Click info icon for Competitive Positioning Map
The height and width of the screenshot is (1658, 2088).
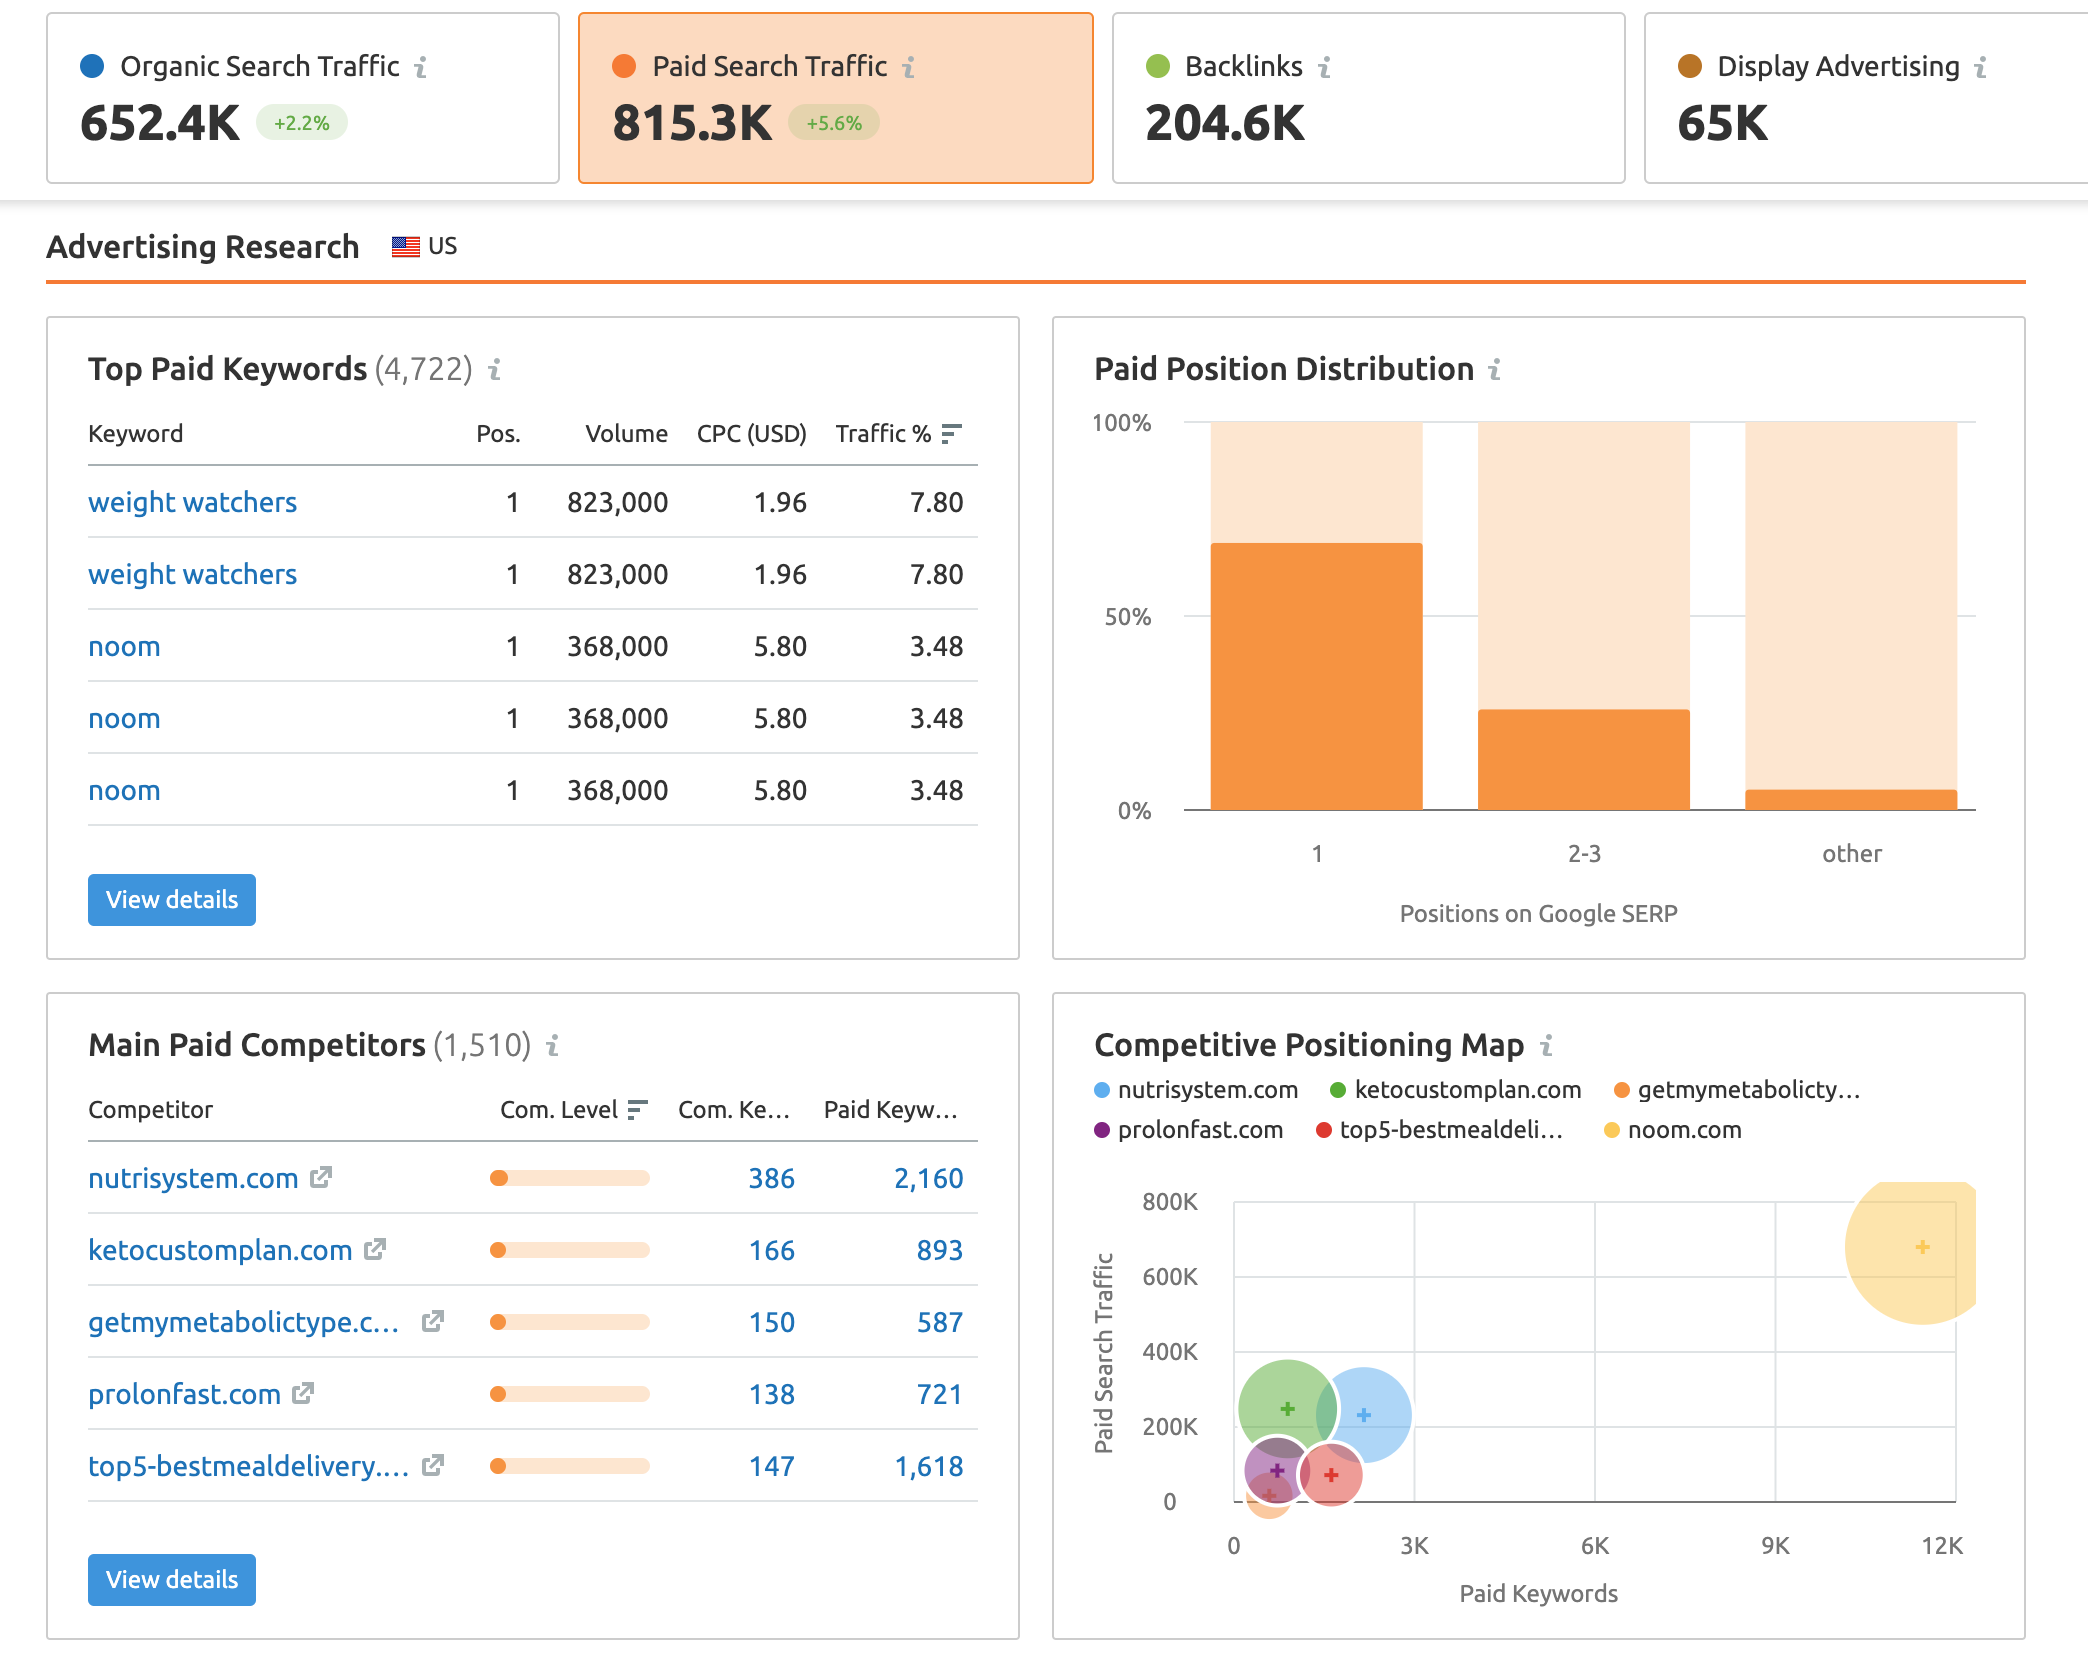click(1546, 1046)
